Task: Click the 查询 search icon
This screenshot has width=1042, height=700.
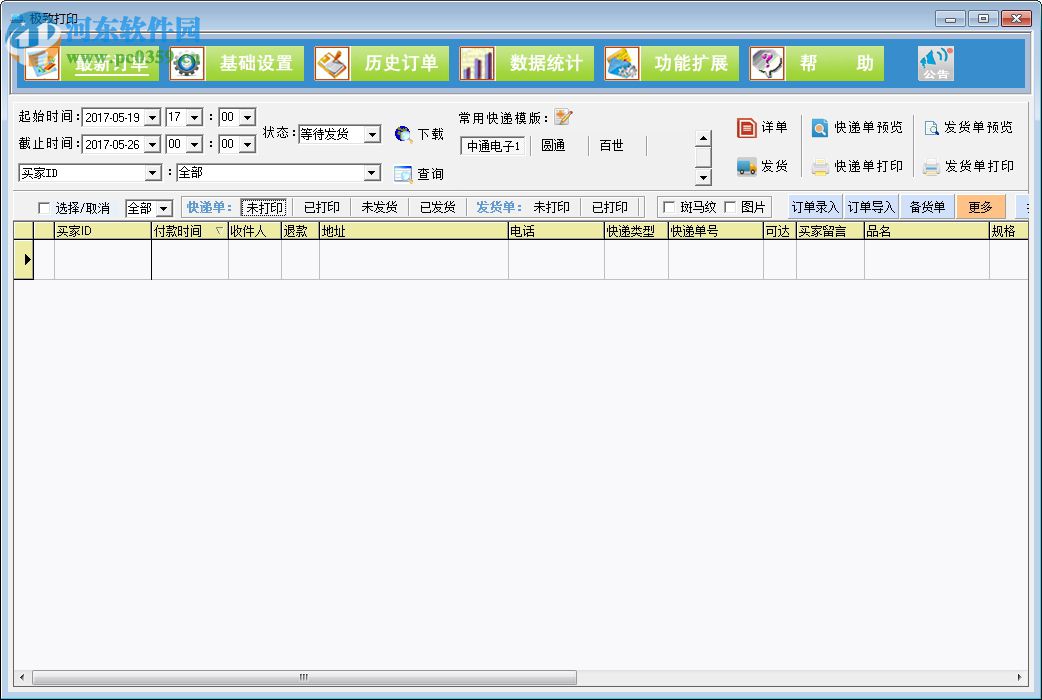Action: 403,174
